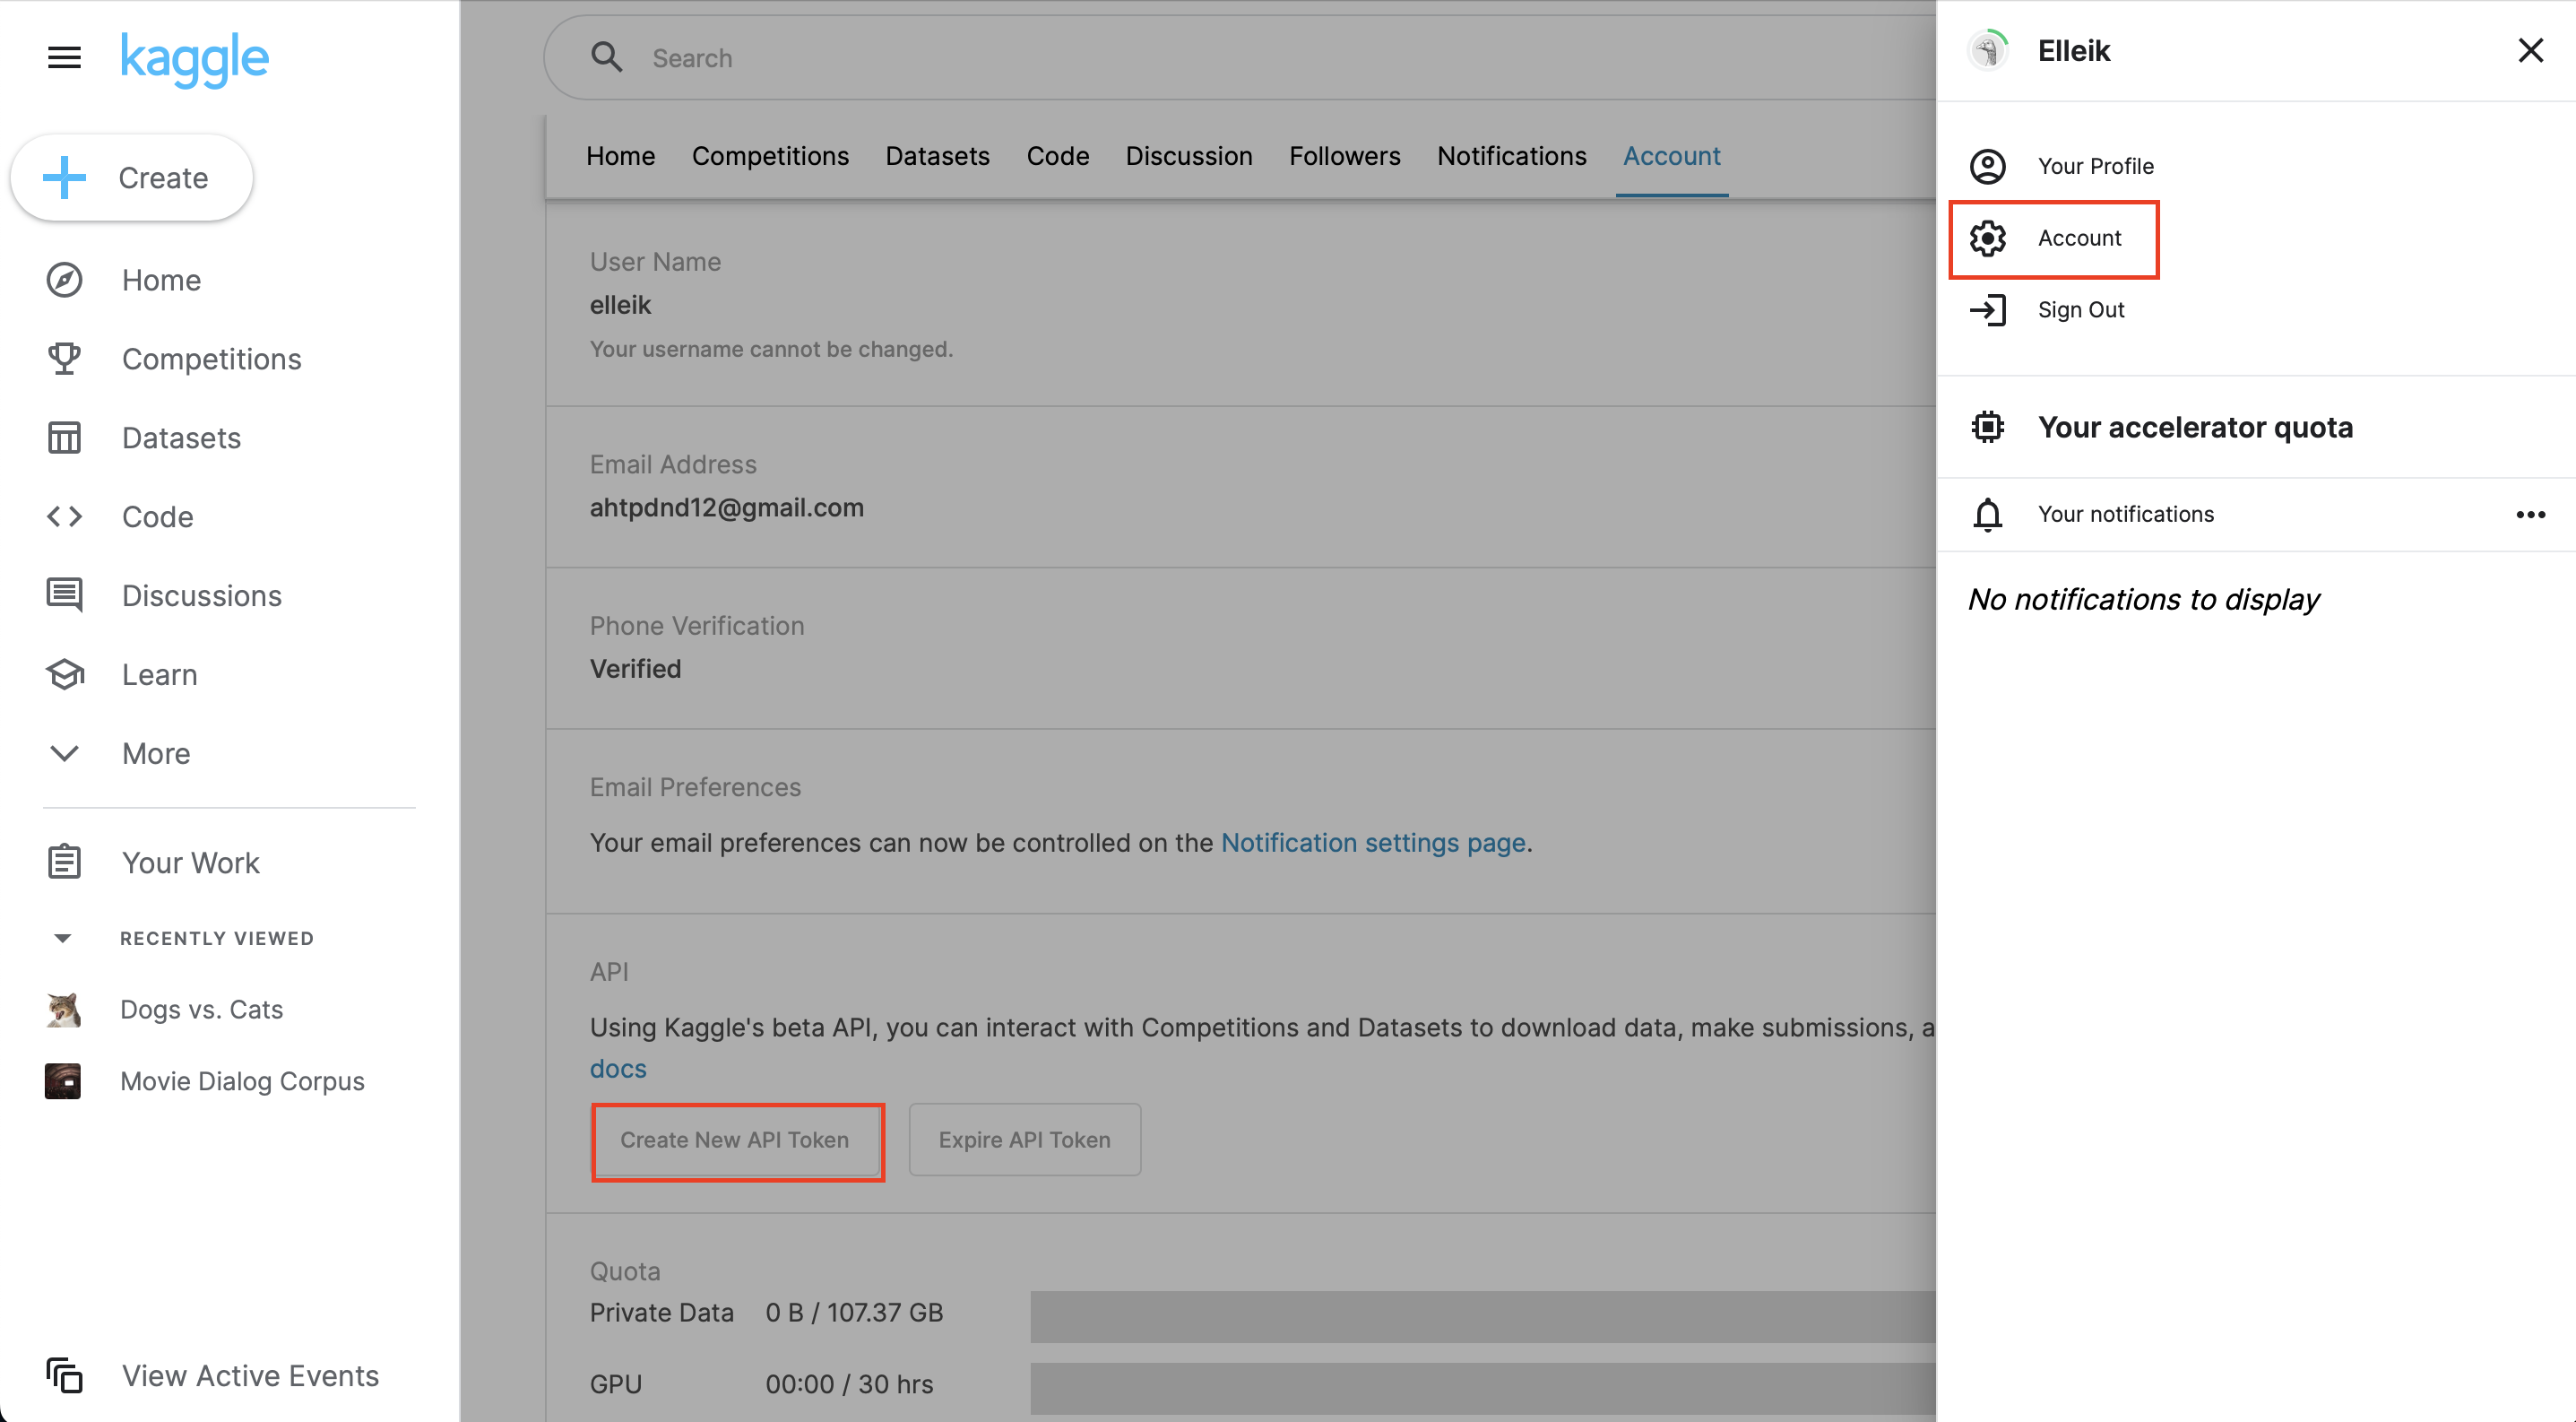Image resolution: width=2576 pixels, height=1422 pixels.
Task: Click the notifications bell icon
Action: pos(1987,514)
